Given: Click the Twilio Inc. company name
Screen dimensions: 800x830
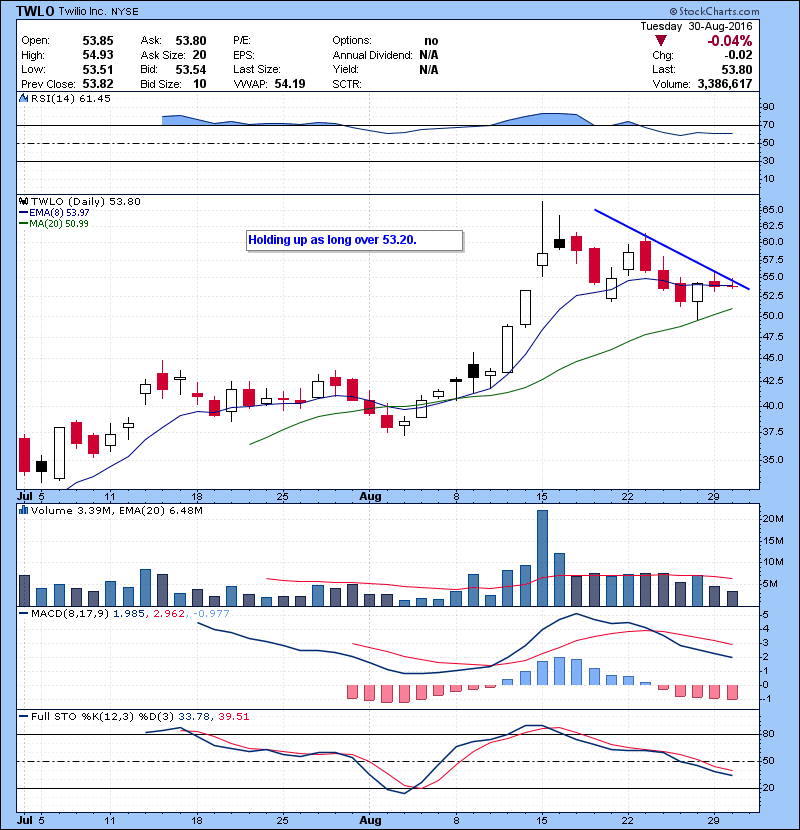Looking at the screenshot, I should point(83,12).
